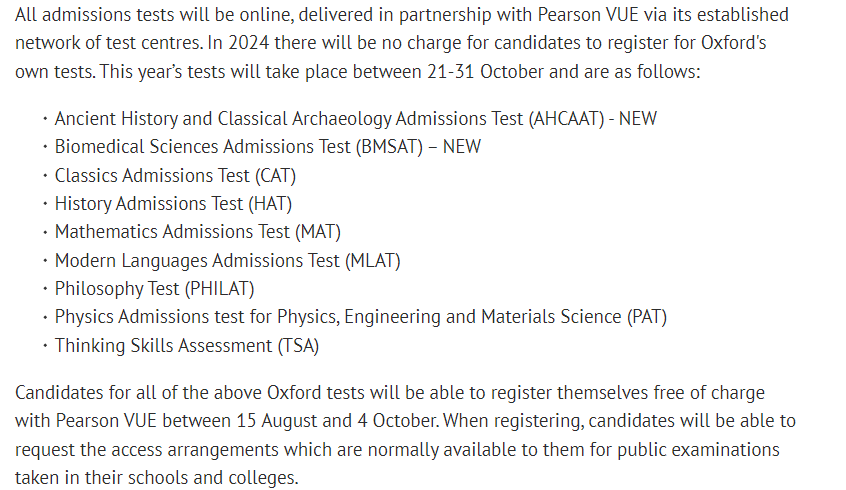Click the Classics Admissions Test (CAT) line

point(175,175)
